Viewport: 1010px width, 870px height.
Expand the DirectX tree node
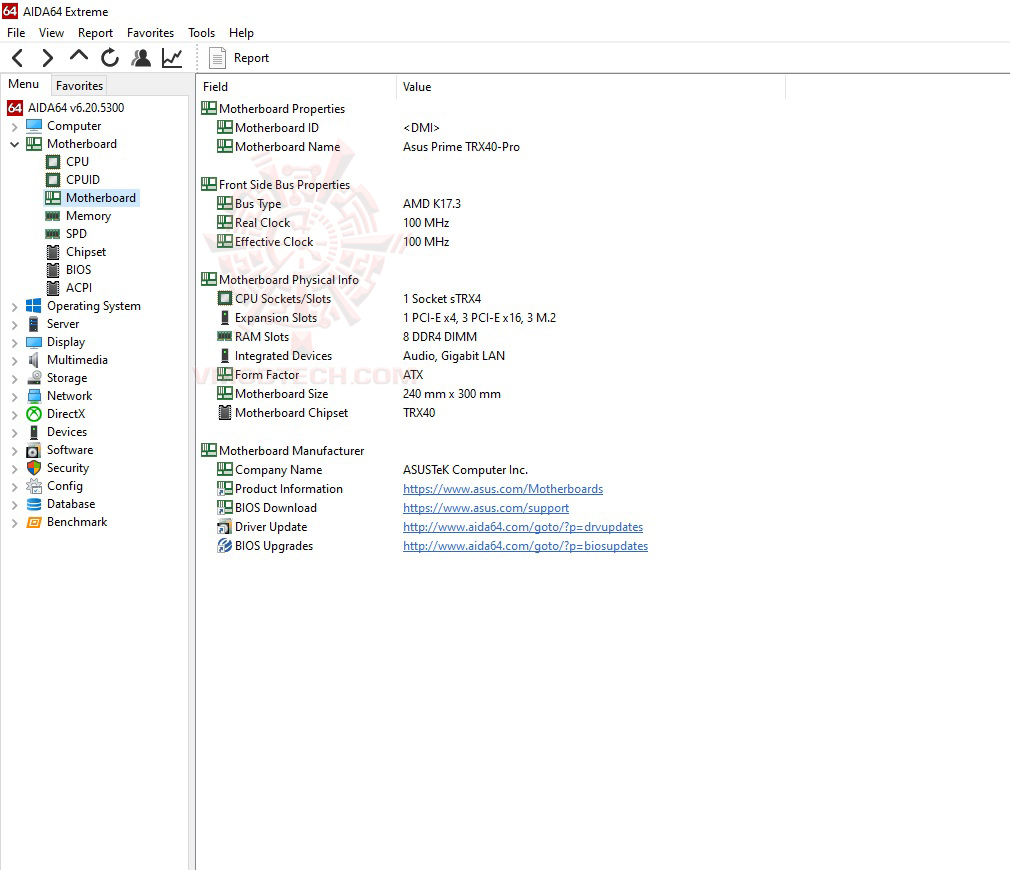click(14, 415)
